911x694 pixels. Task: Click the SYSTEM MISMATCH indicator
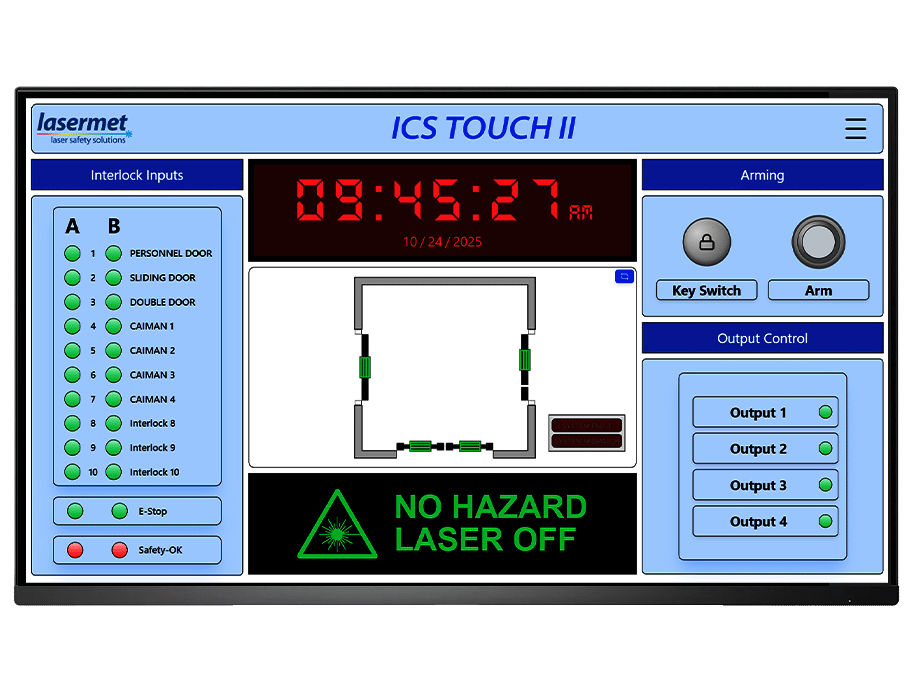[586, 440]
